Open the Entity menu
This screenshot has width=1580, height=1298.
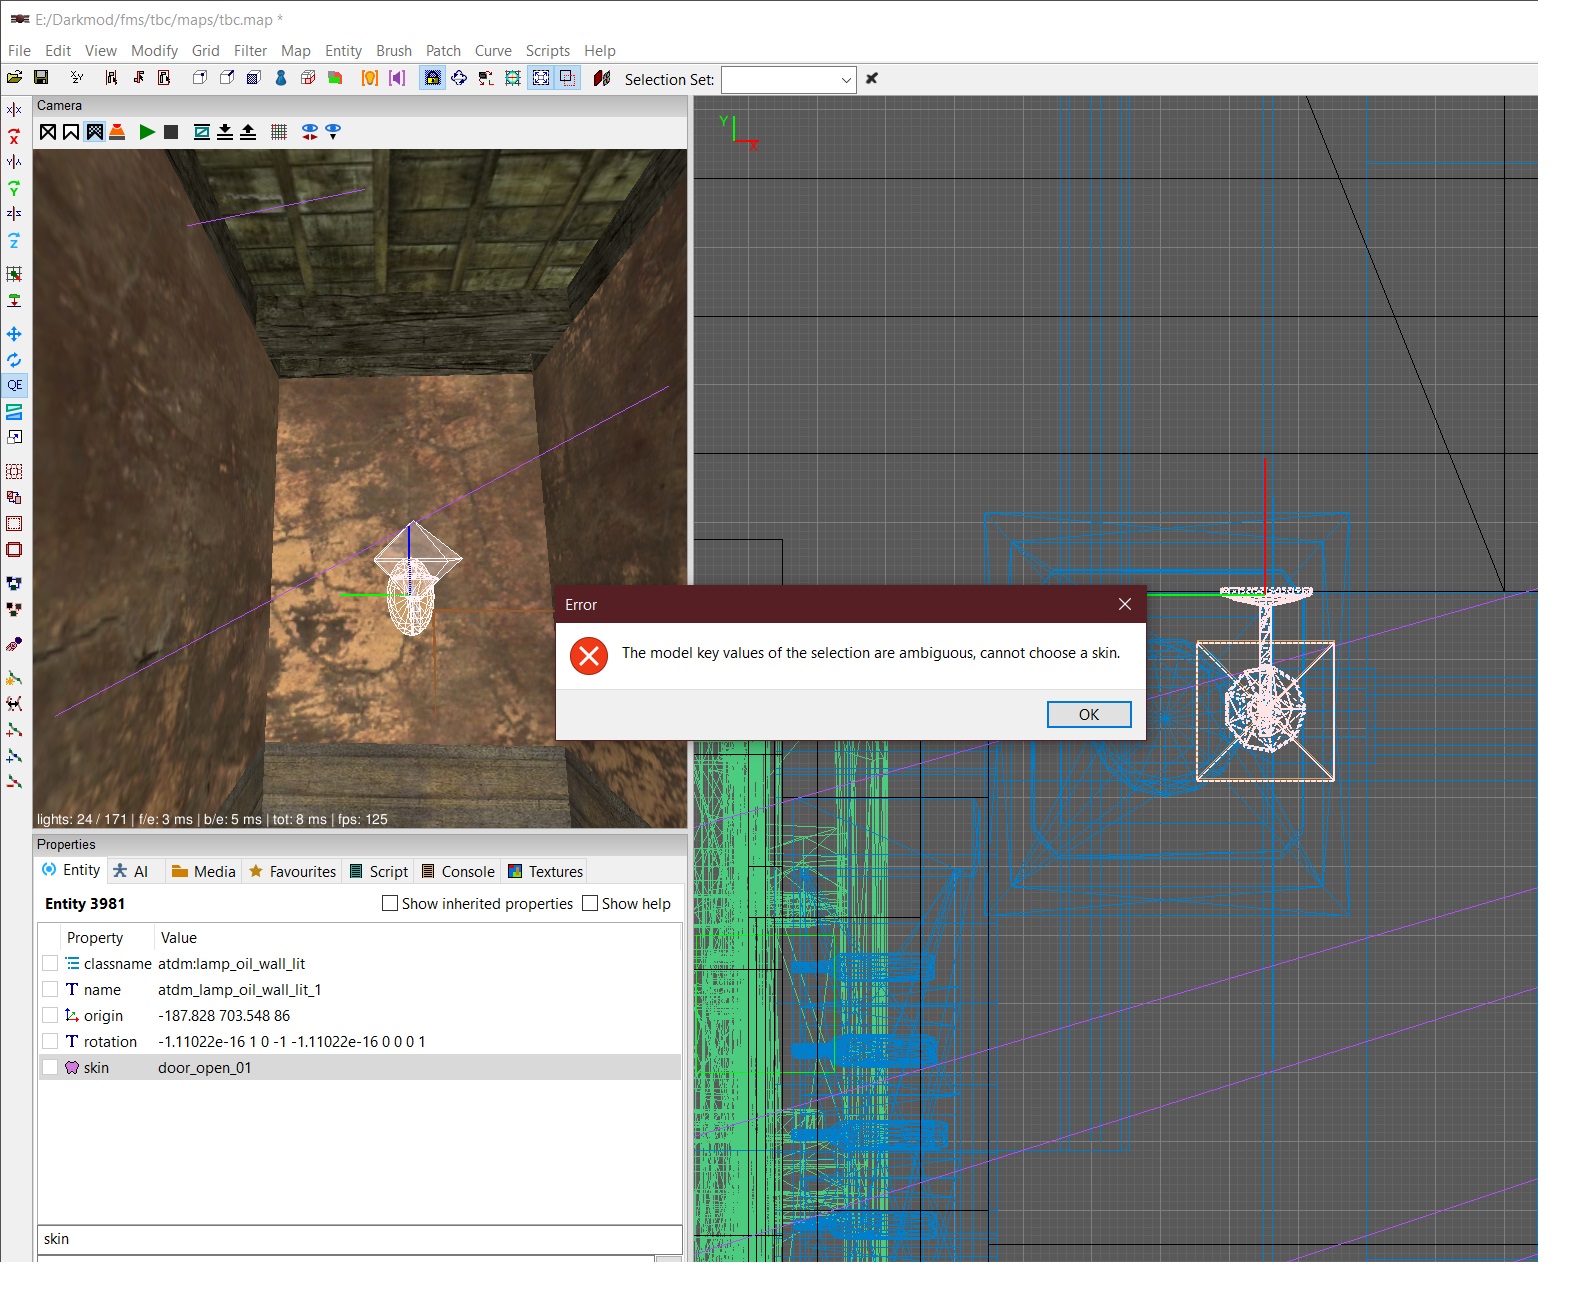[343, 51]
